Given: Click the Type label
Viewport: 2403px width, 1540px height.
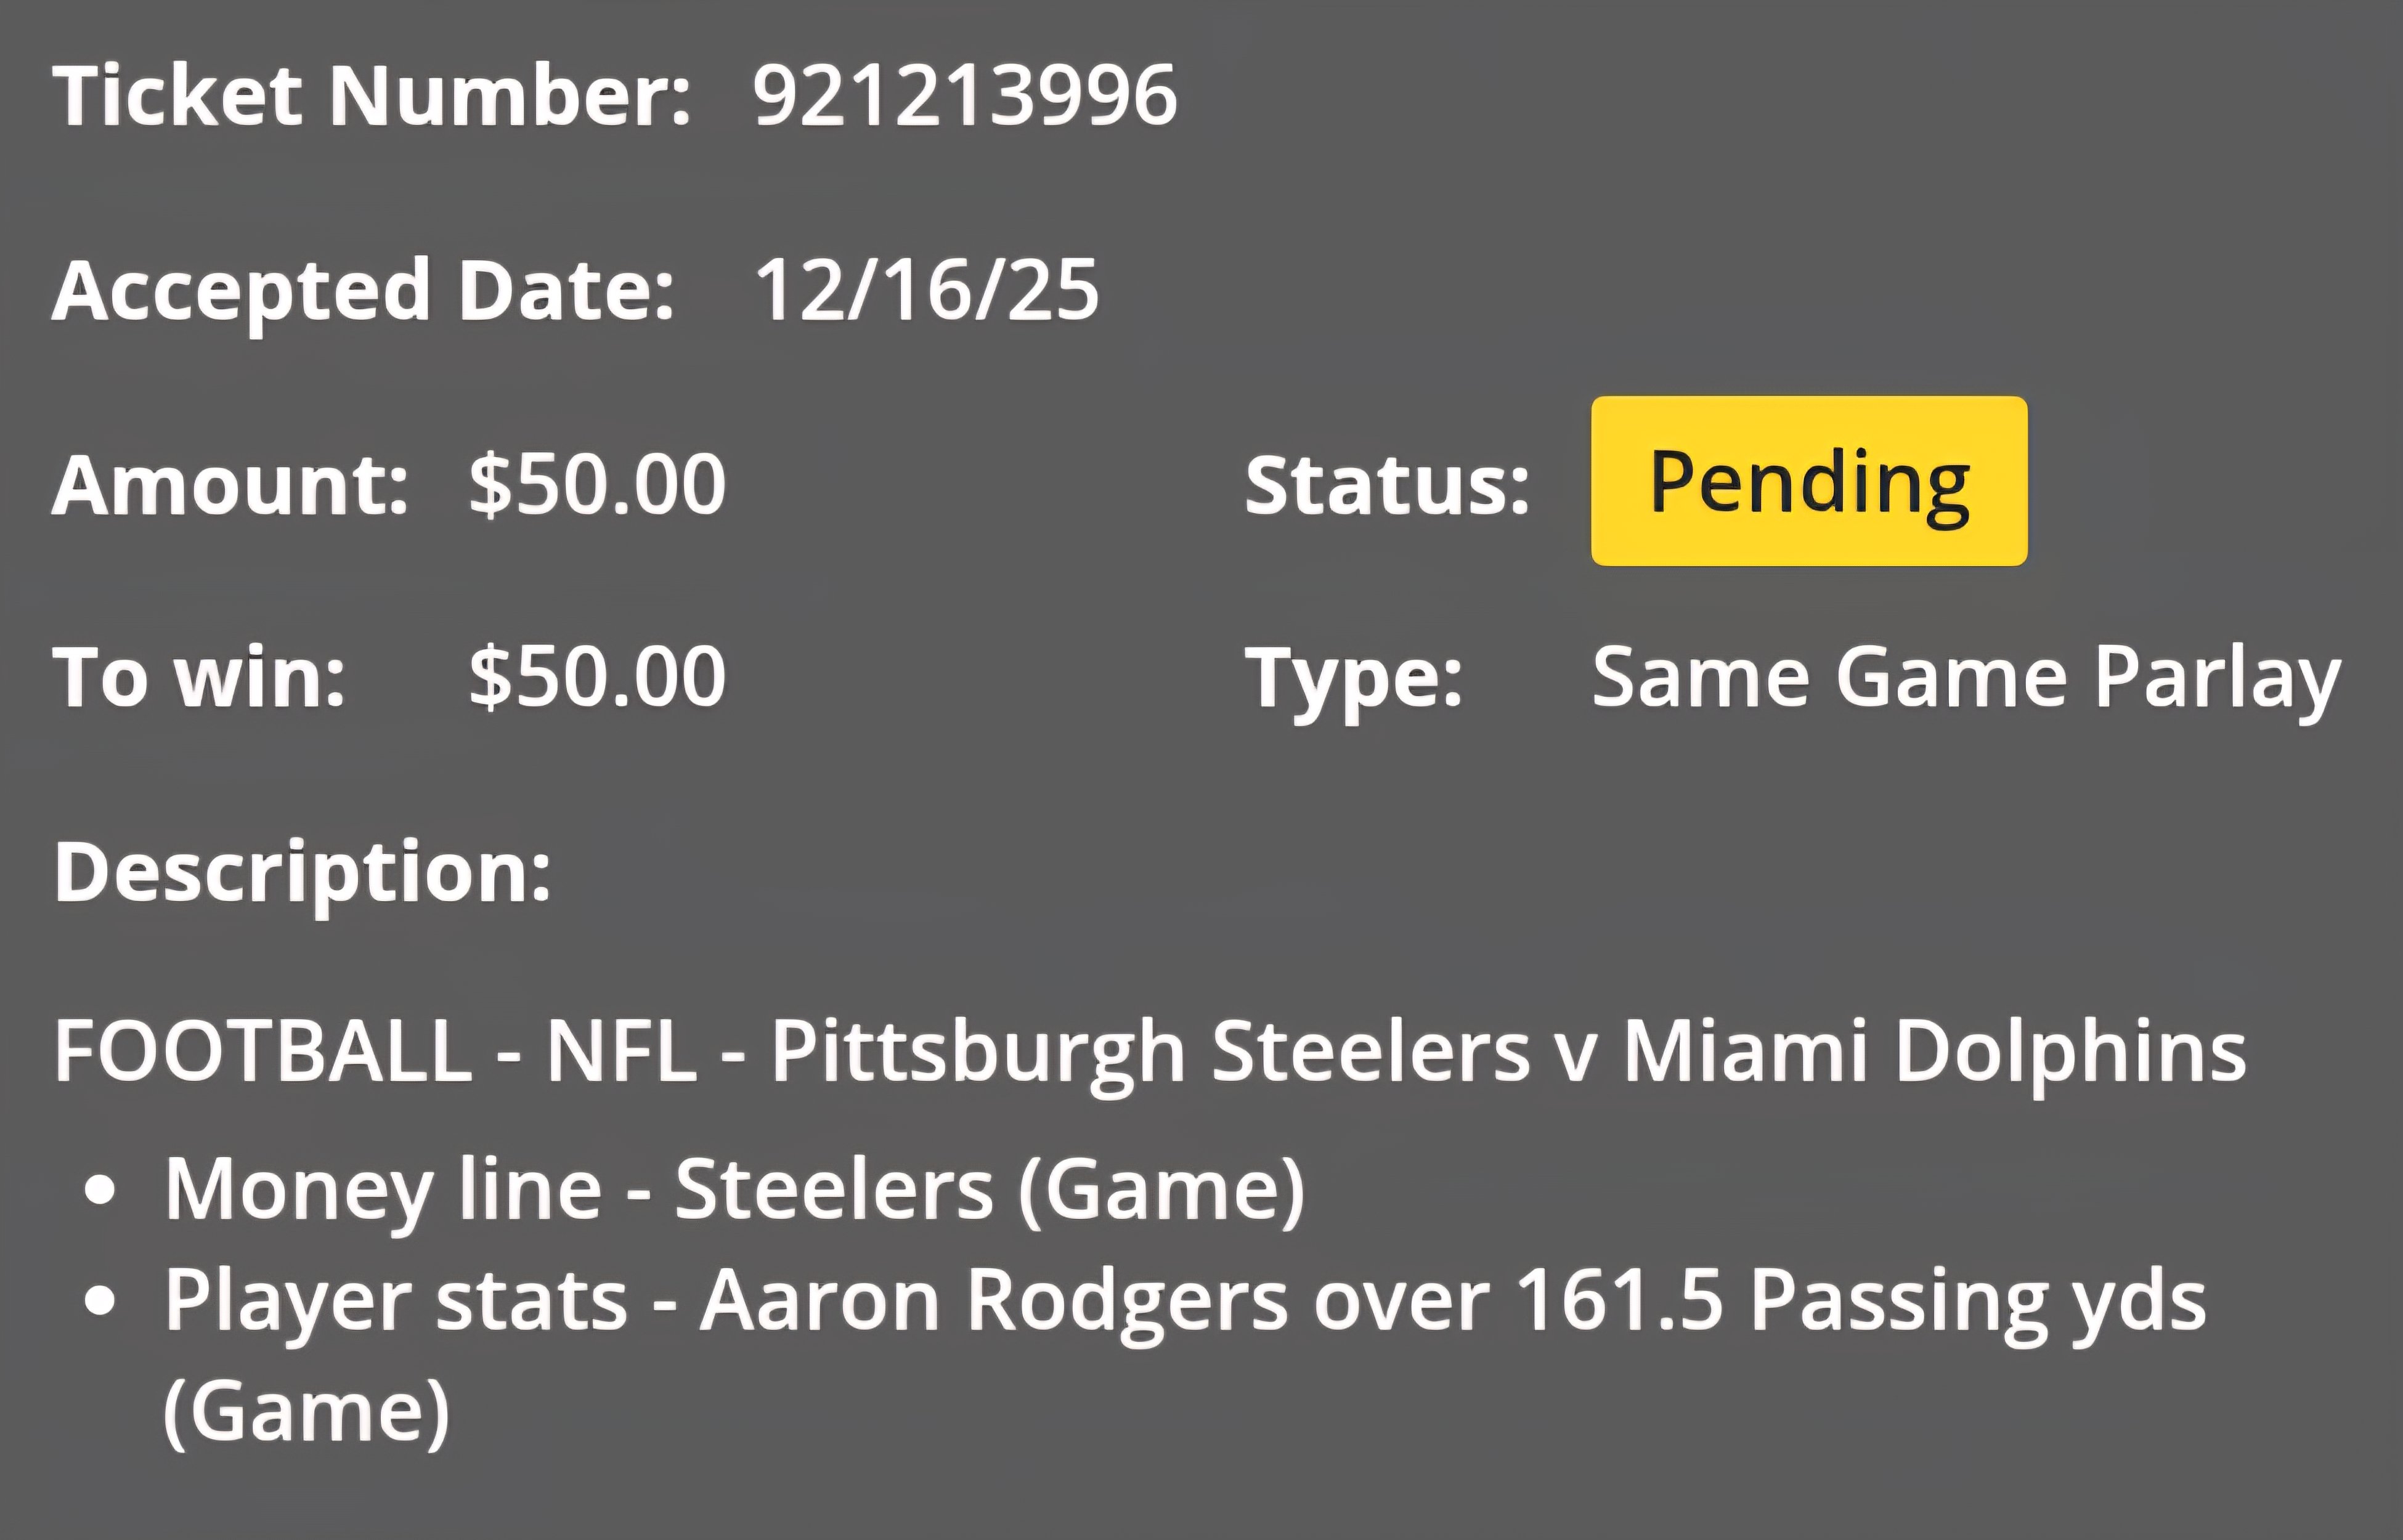Looking at the screenshot, I should pos(1354,680).
